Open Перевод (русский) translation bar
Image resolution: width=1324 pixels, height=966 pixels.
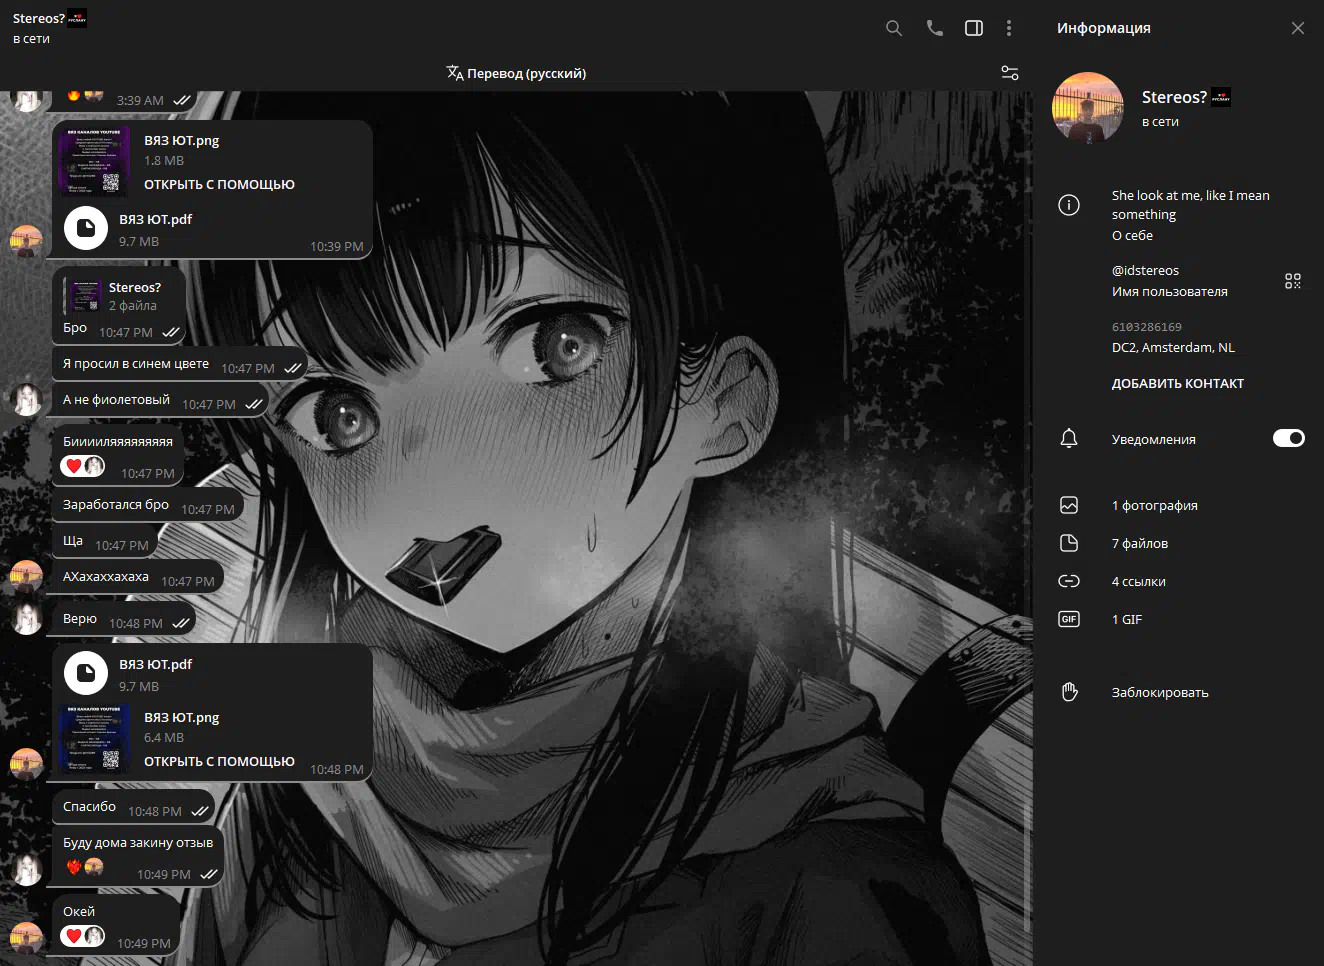click(x=516, y=73)
